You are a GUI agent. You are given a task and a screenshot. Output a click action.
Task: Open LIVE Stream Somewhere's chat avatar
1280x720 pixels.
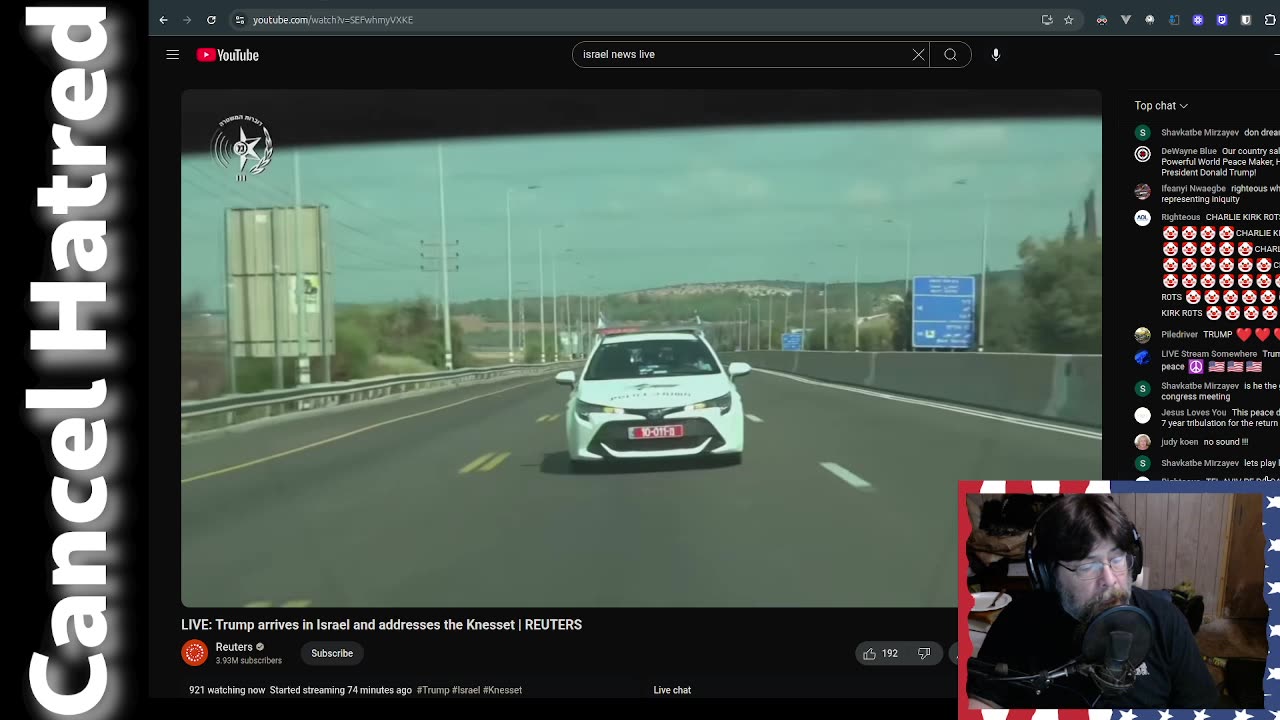click(x=1142, y=357)
